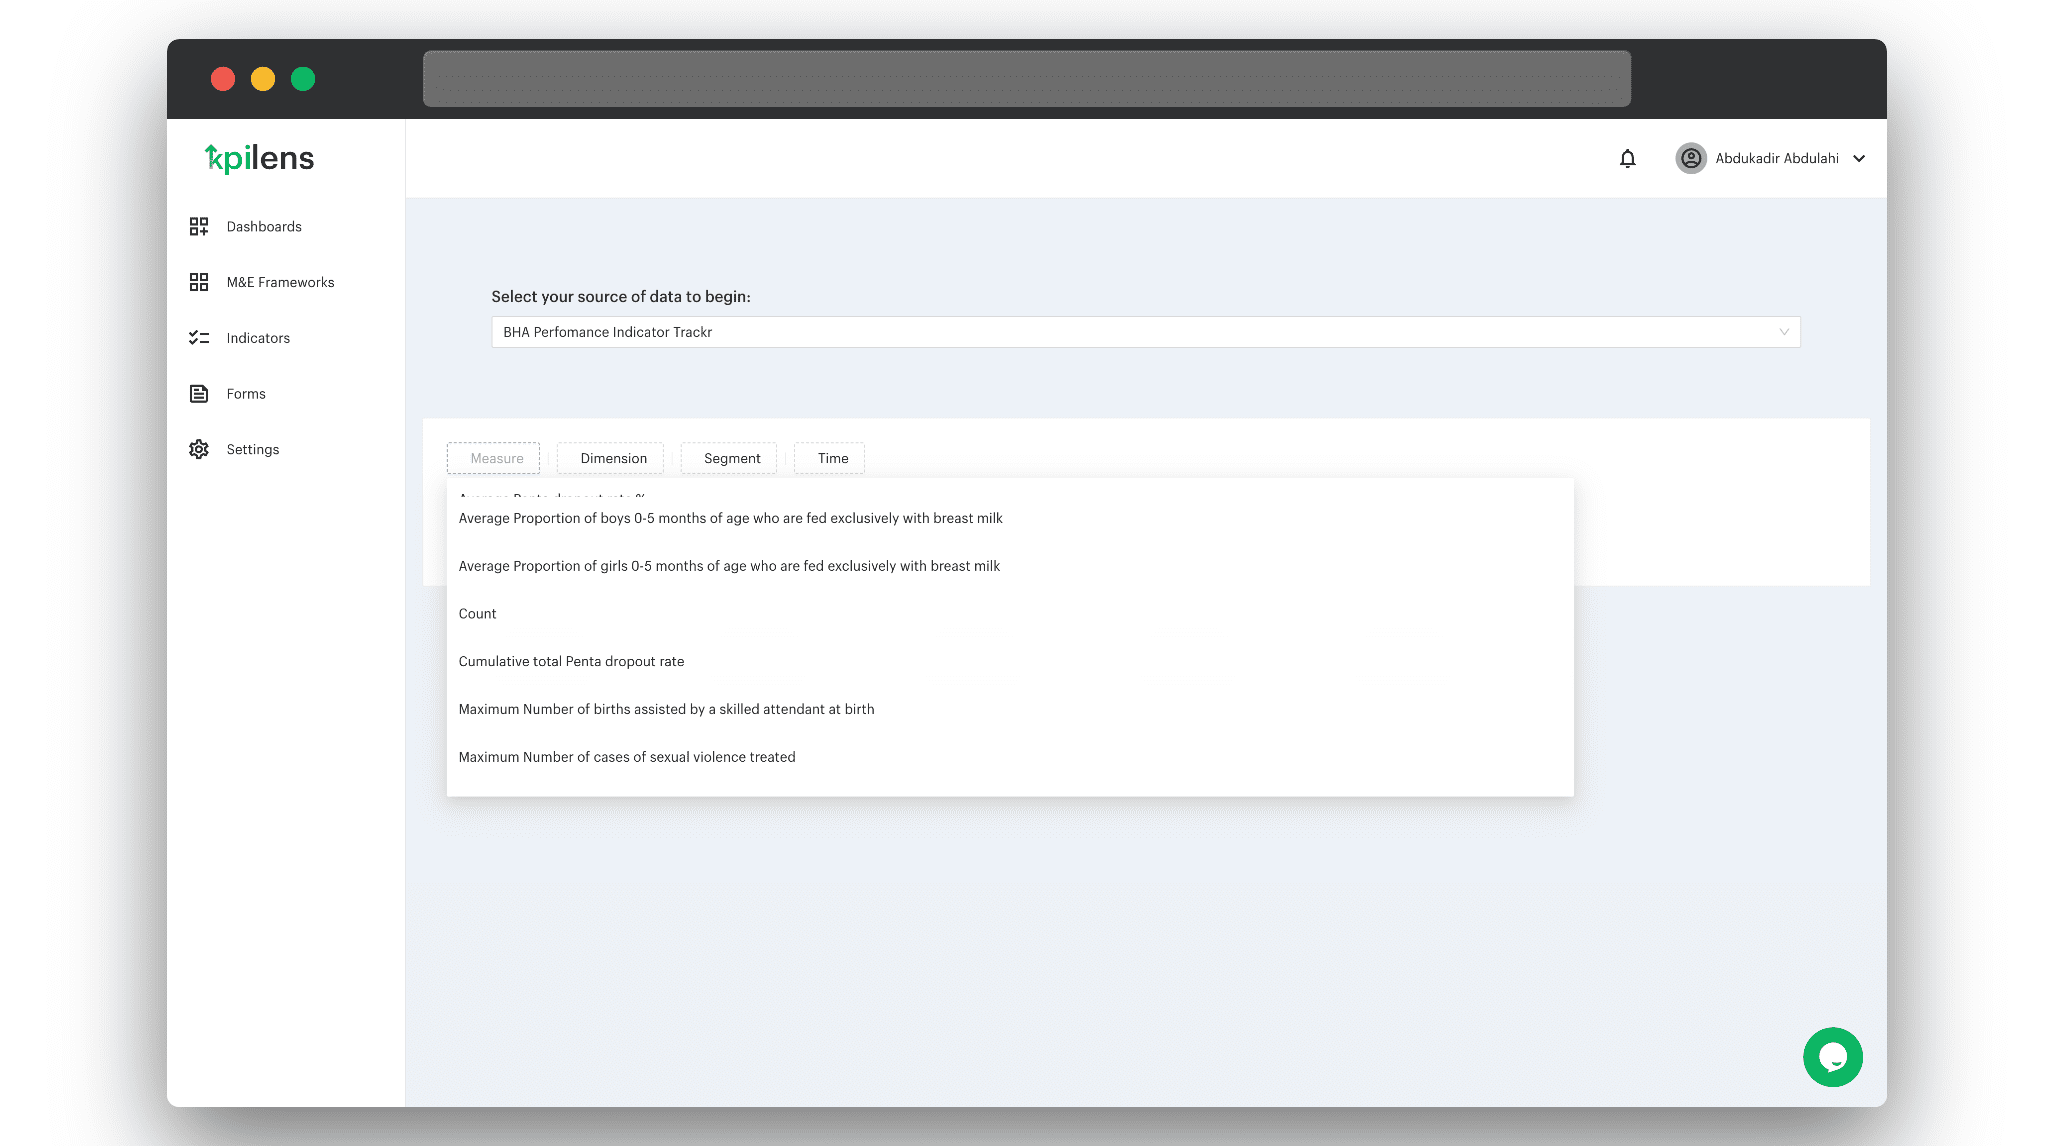Click the Settings gear icon
The height and width of the screenshot is (1146, 2054).
[x=199, y=450]
